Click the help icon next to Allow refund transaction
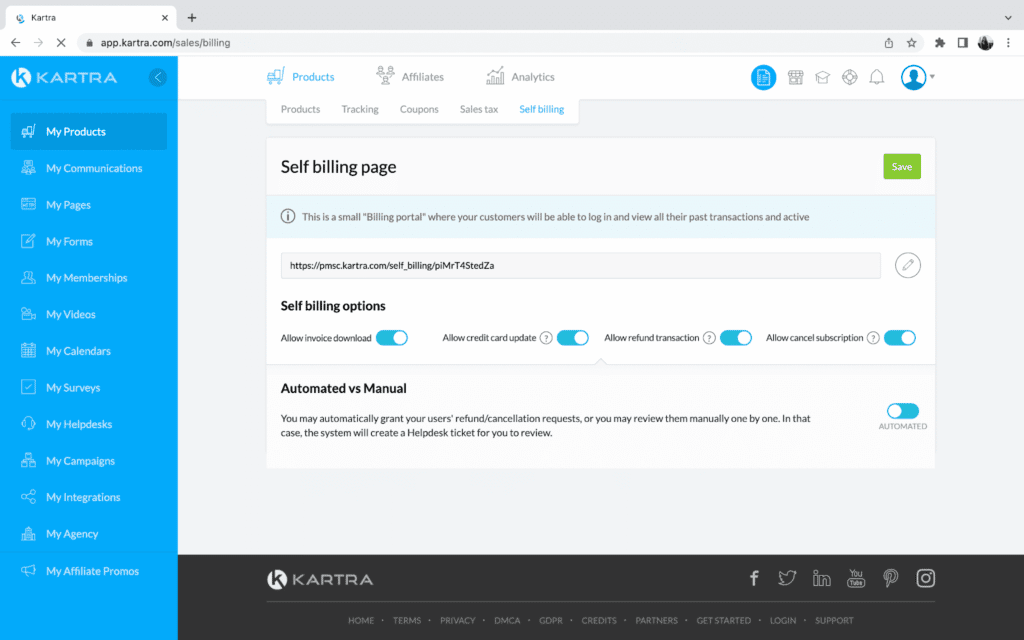This screenshot has height=640, width=1024. tap(709, 338)
